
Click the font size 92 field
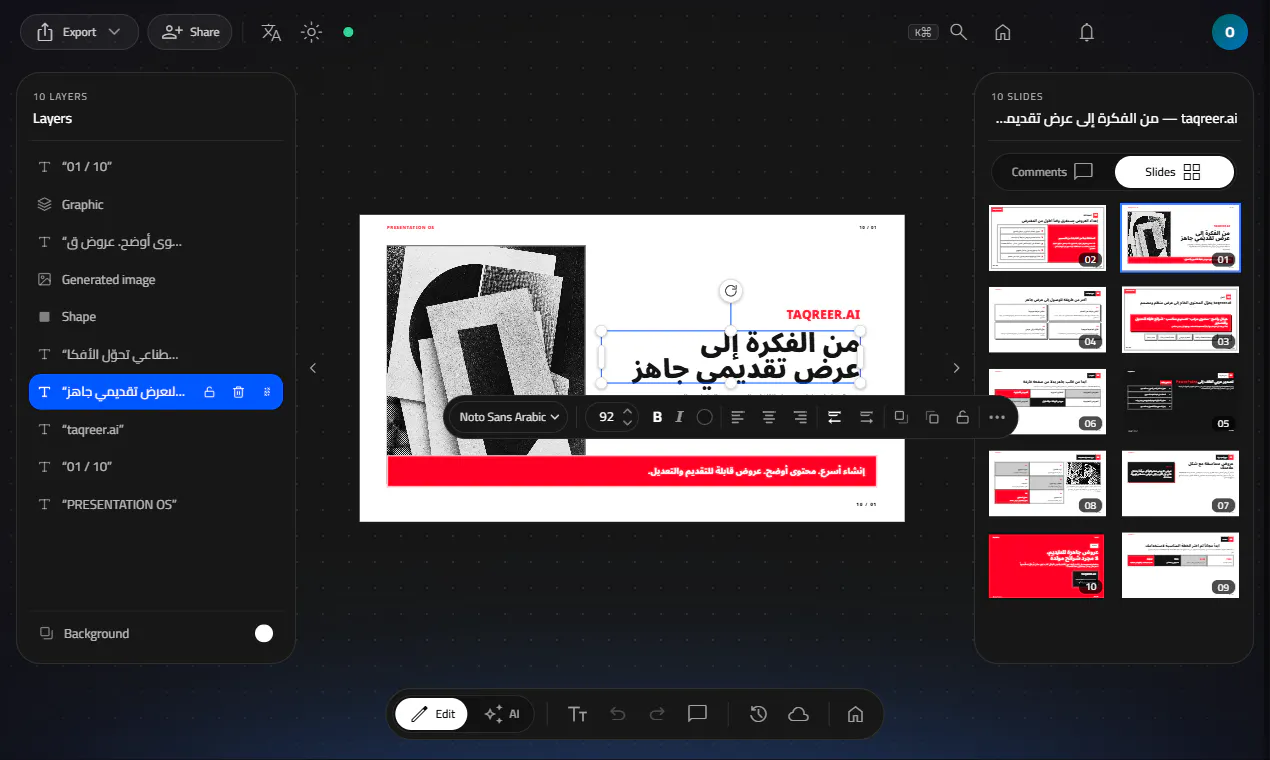click(x=606, y=417)
